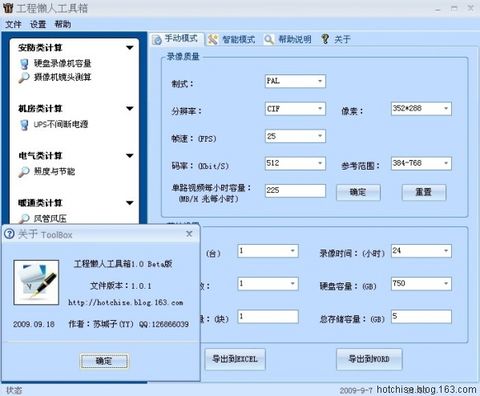This screenshot has width=480, height=396.
Task: Collapse the 机房类计算 section
Action: pos(130,108)
